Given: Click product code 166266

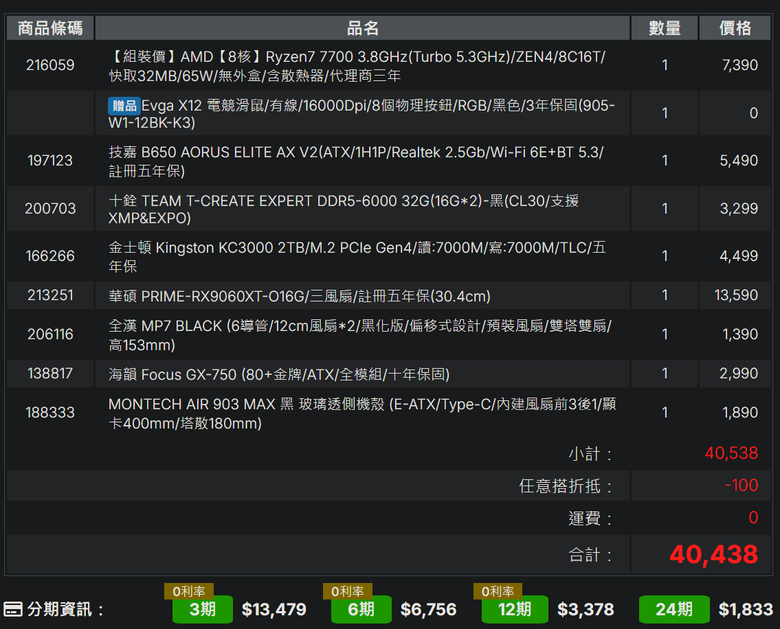Looking at the screenshot, I should 50,256.
